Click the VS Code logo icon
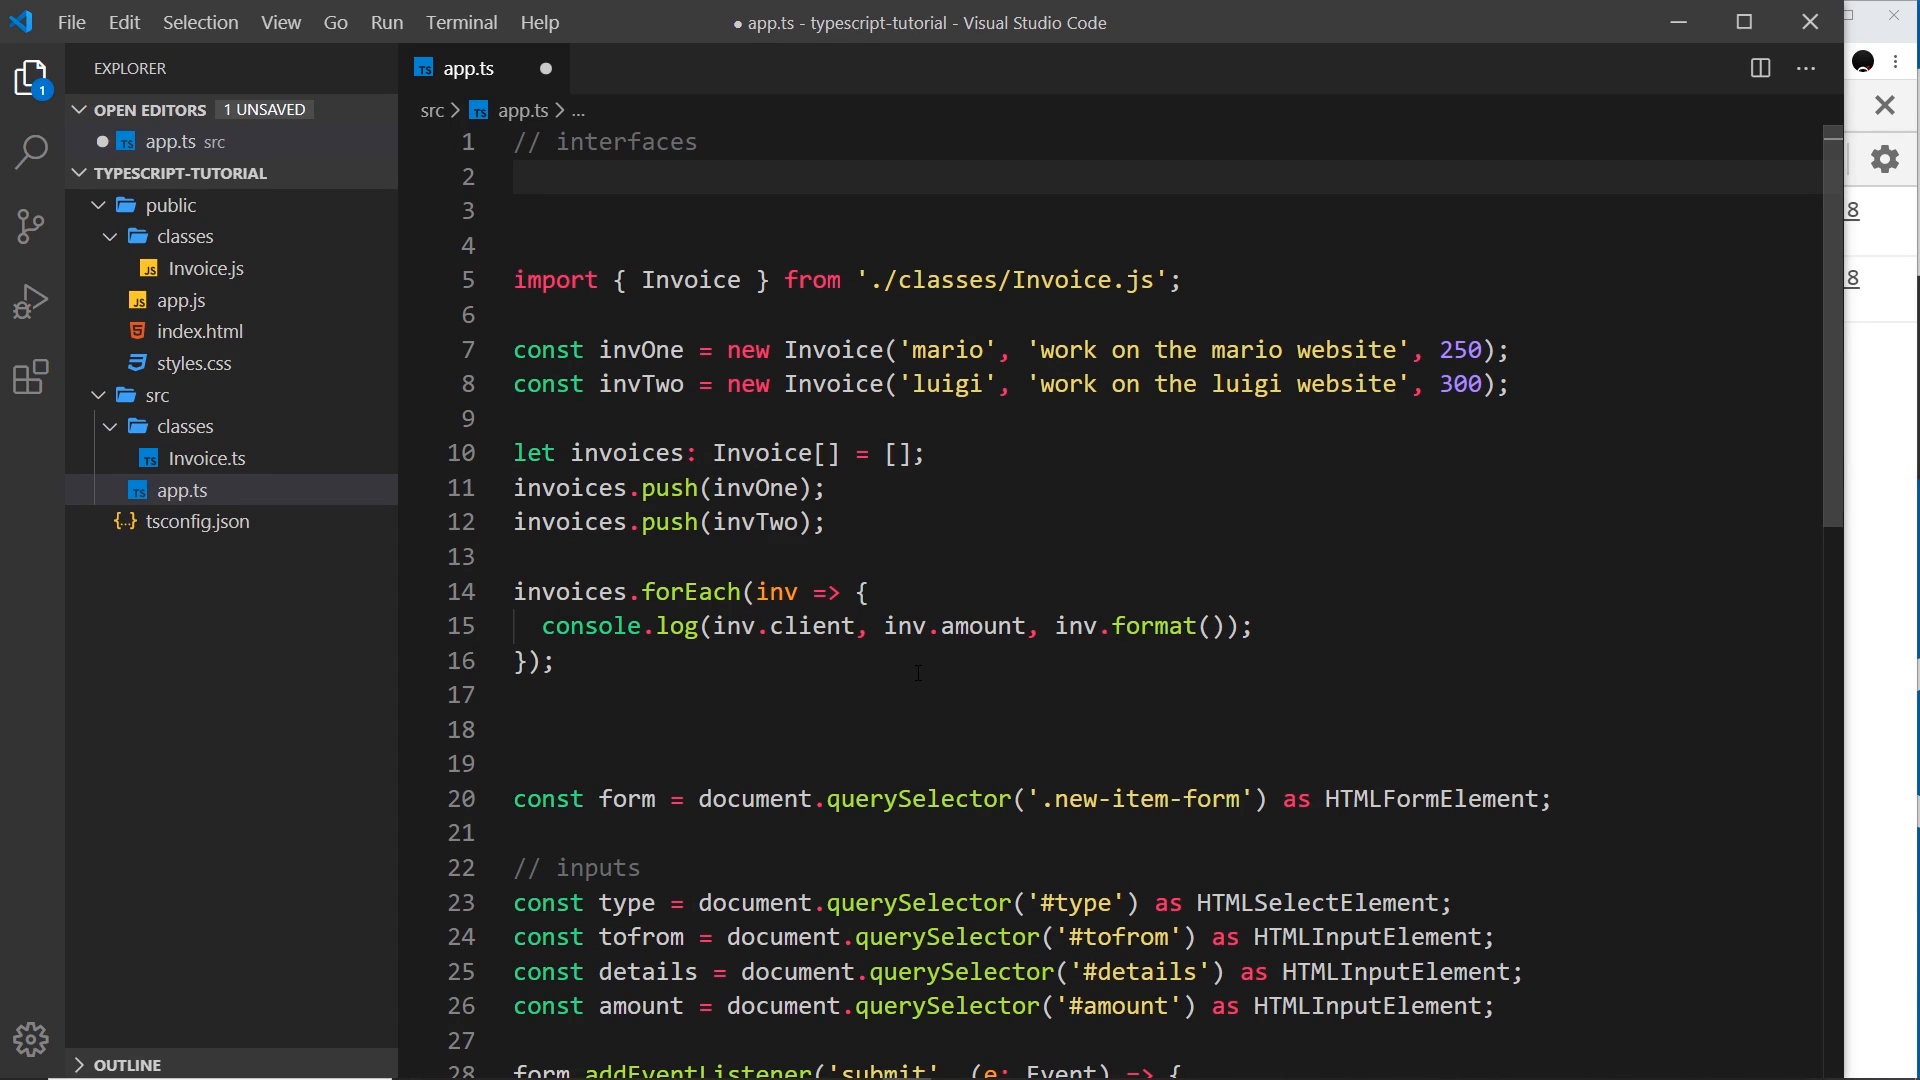Image resolution: width=1920 pixels, height=1080 pixels. tap(21, 21)
